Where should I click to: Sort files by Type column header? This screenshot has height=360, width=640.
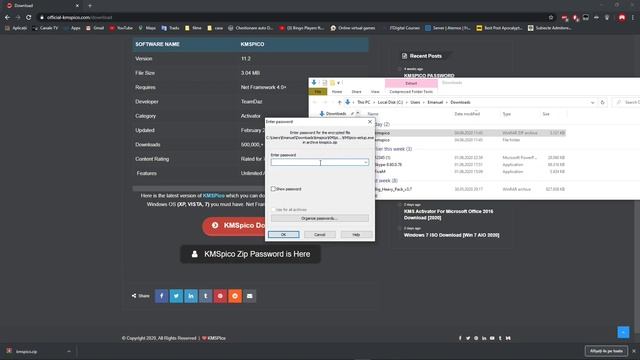(x=507, y=114)
